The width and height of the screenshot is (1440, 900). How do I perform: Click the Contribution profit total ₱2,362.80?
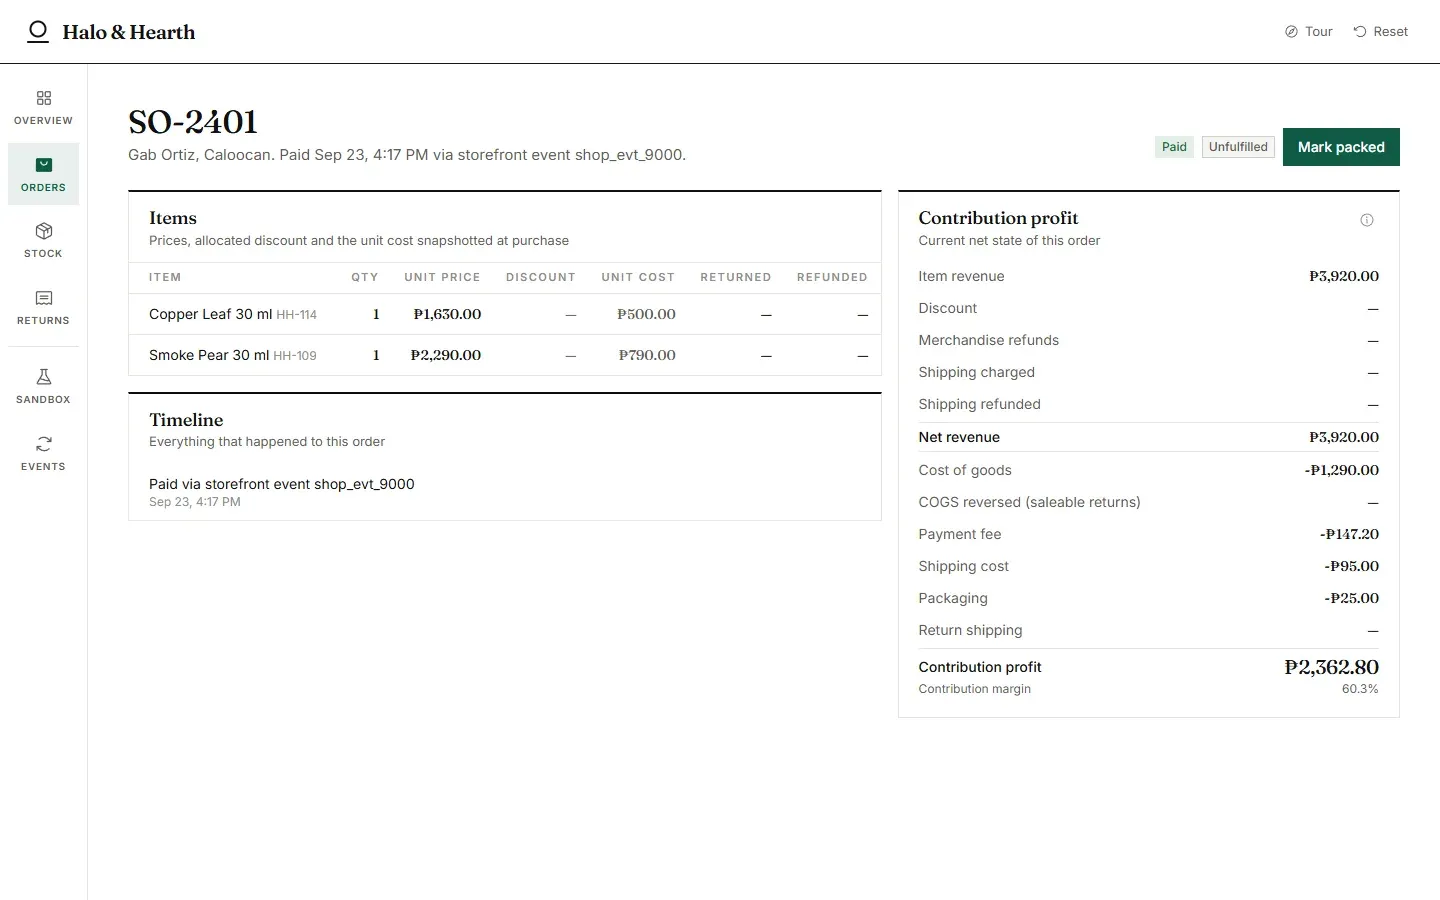(x=1332, y=667)
